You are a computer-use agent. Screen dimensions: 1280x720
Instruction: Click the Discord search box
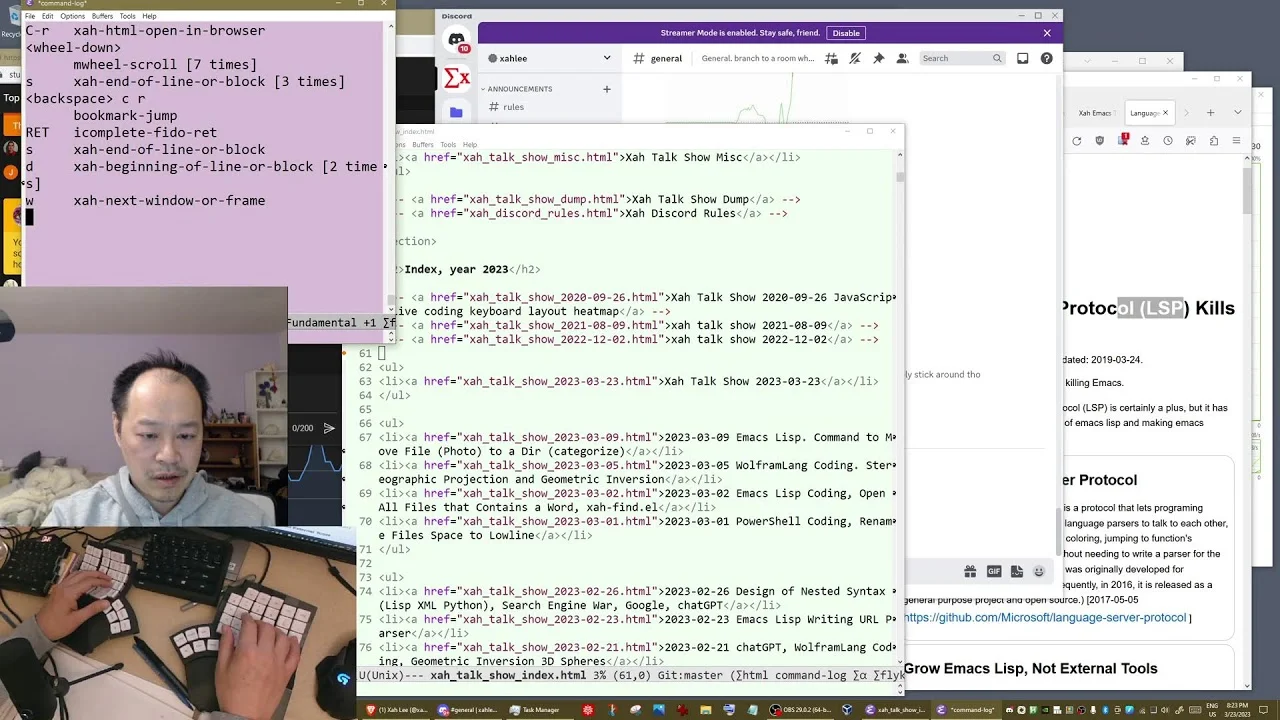tap(960, 58)
